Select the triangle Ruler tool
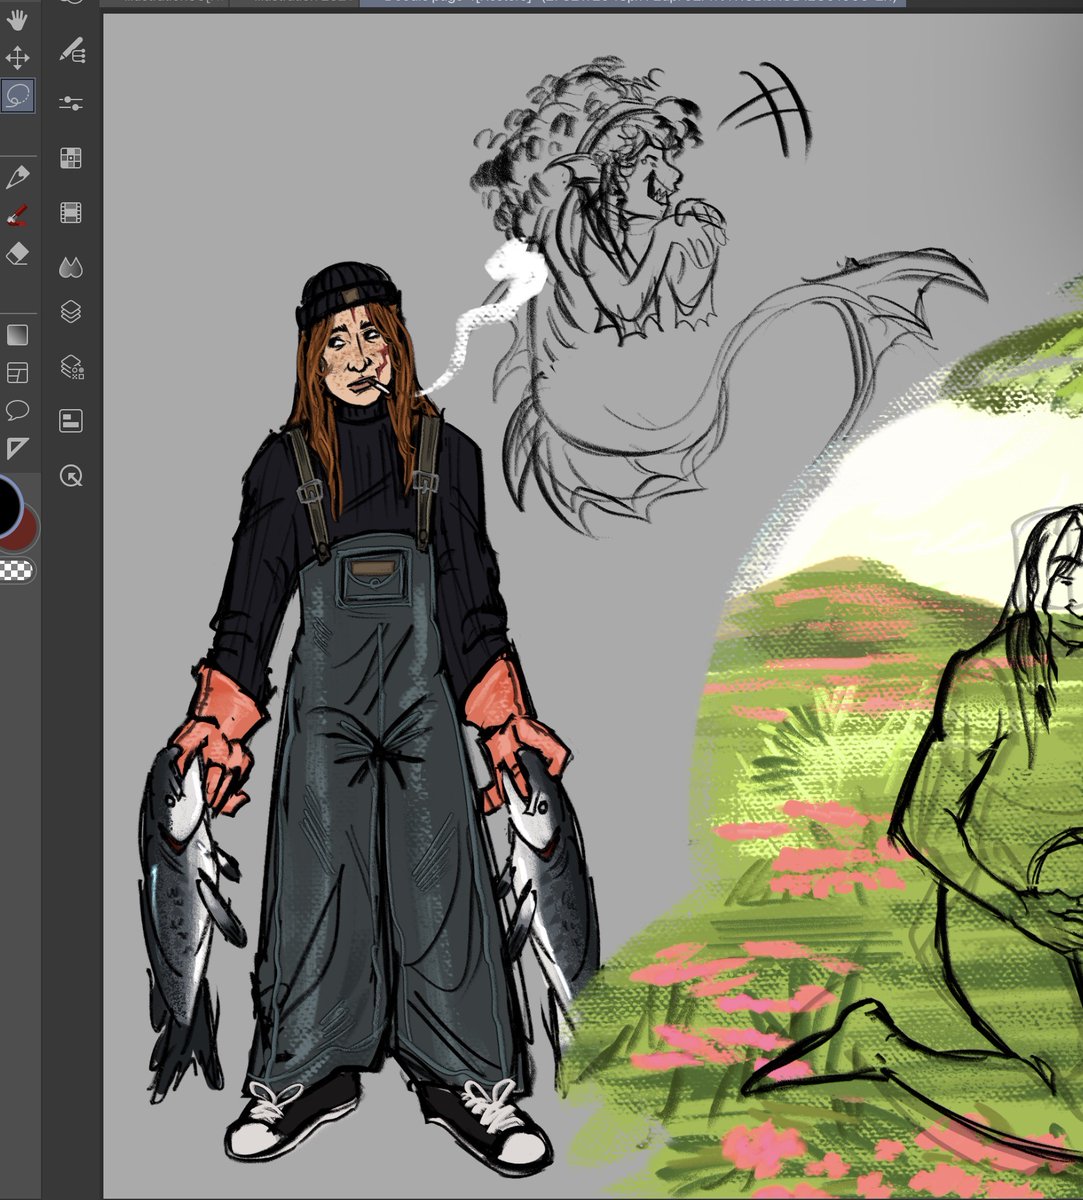The width and height of the screenshot is (1083, 1200). coord(18,448)
